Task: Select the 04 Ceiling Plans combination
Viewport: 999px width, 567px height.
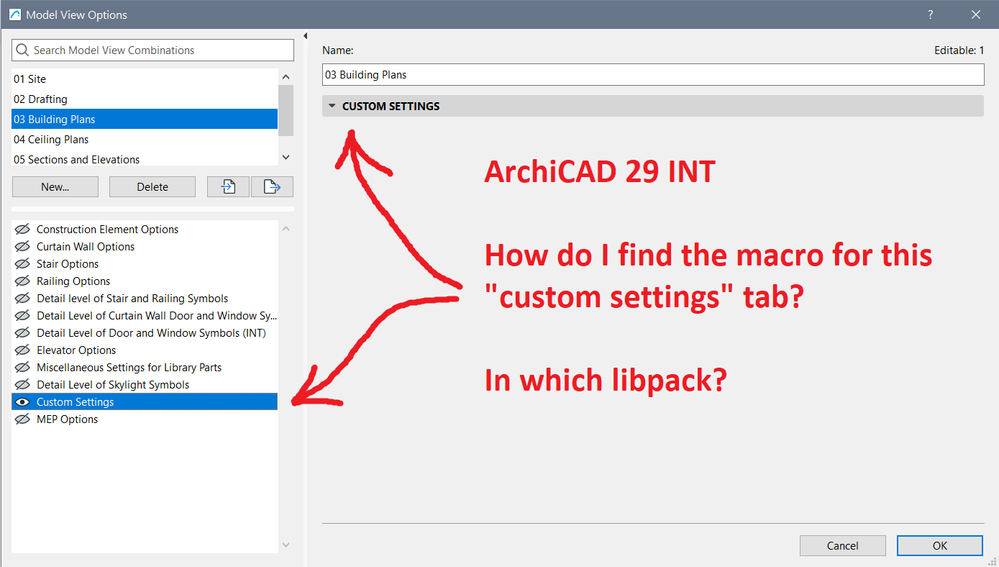Action: tap(145, 139)
